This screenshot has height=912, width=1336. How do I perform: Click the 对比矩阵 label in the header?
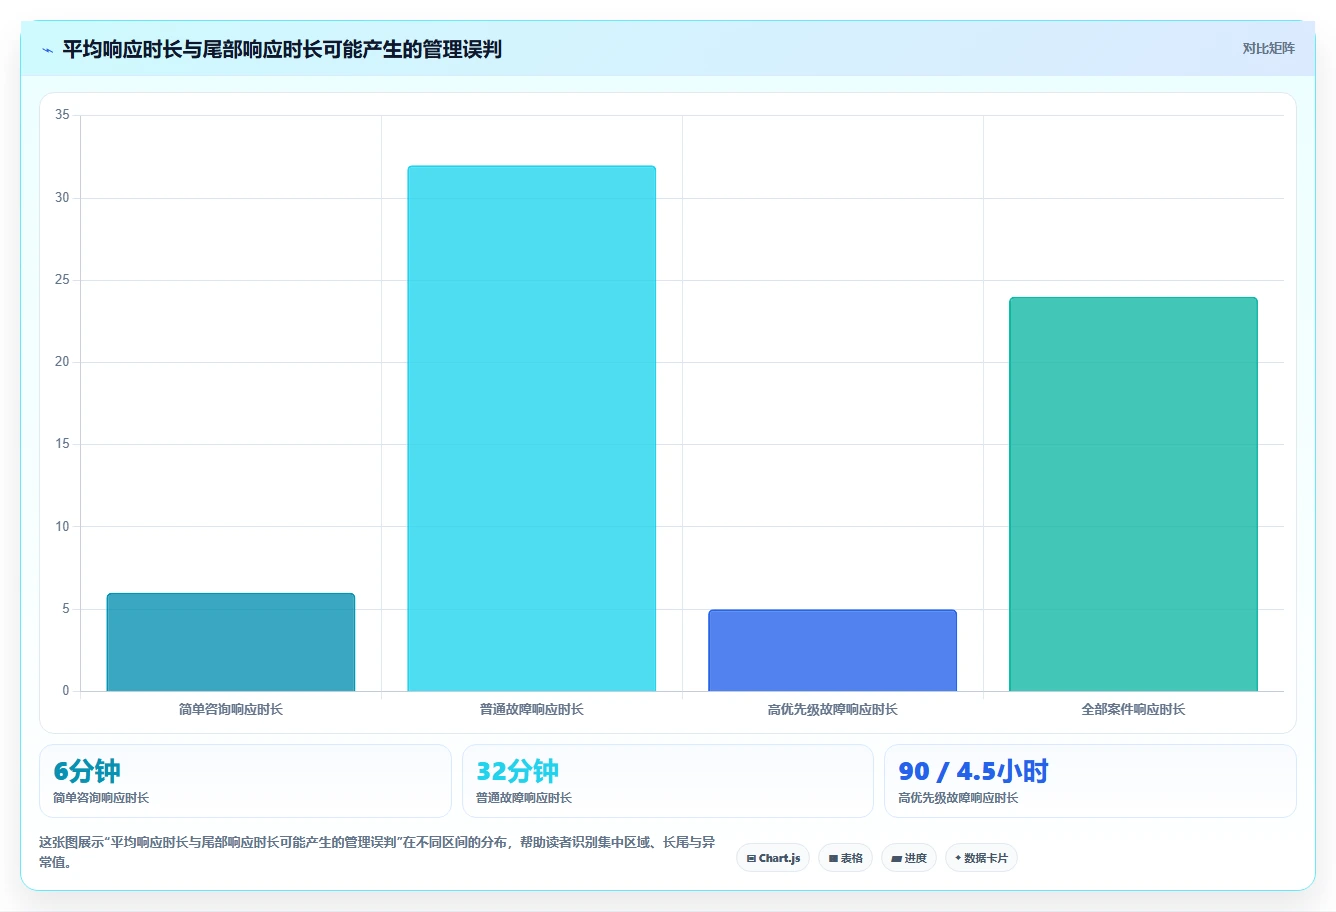(x=1268, y=48)
